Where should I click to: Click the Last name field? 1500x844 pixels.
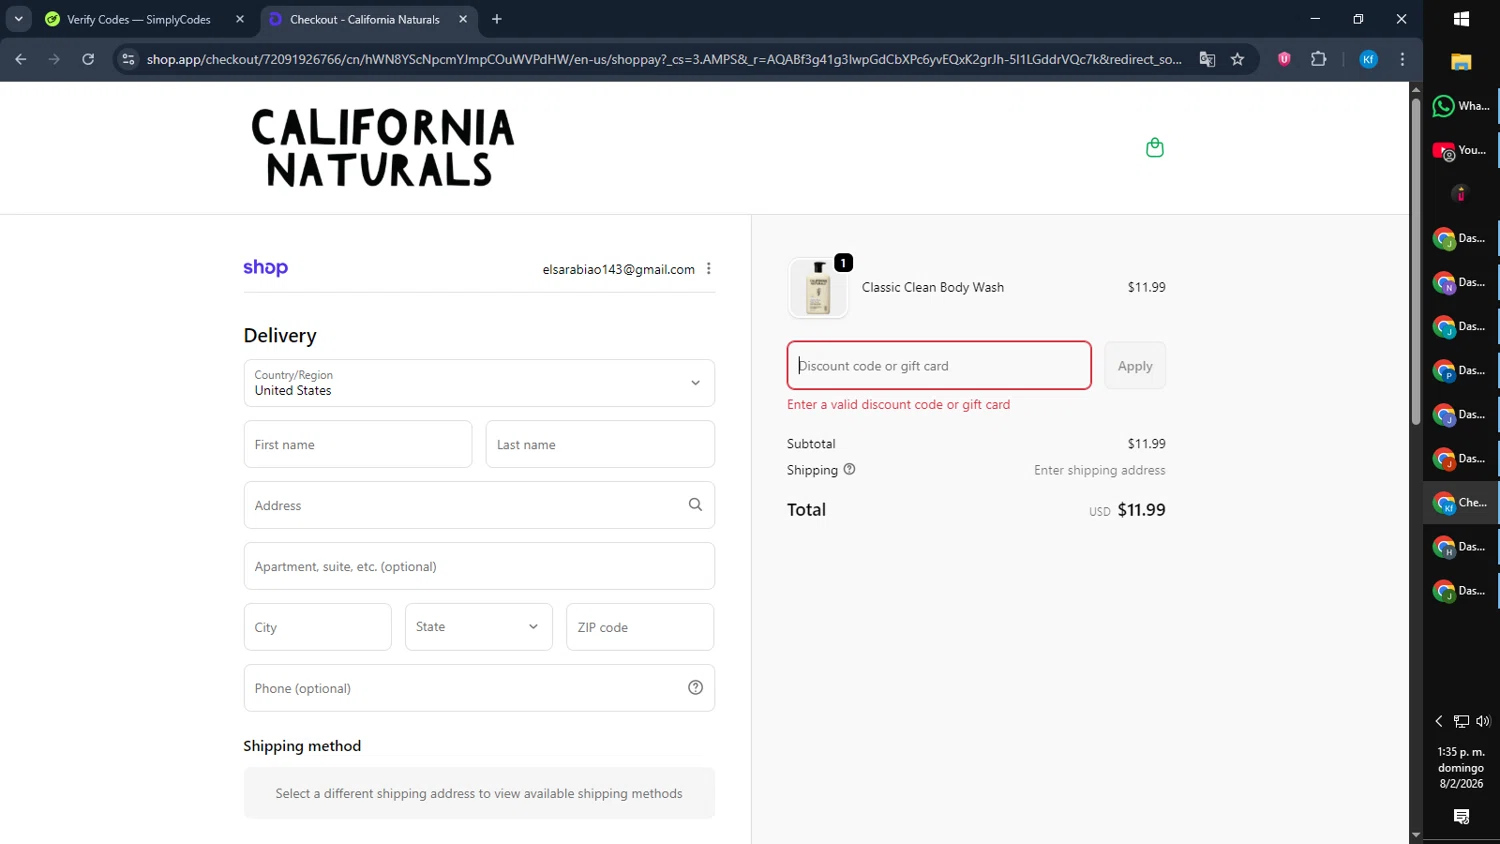tap(600, 444)
